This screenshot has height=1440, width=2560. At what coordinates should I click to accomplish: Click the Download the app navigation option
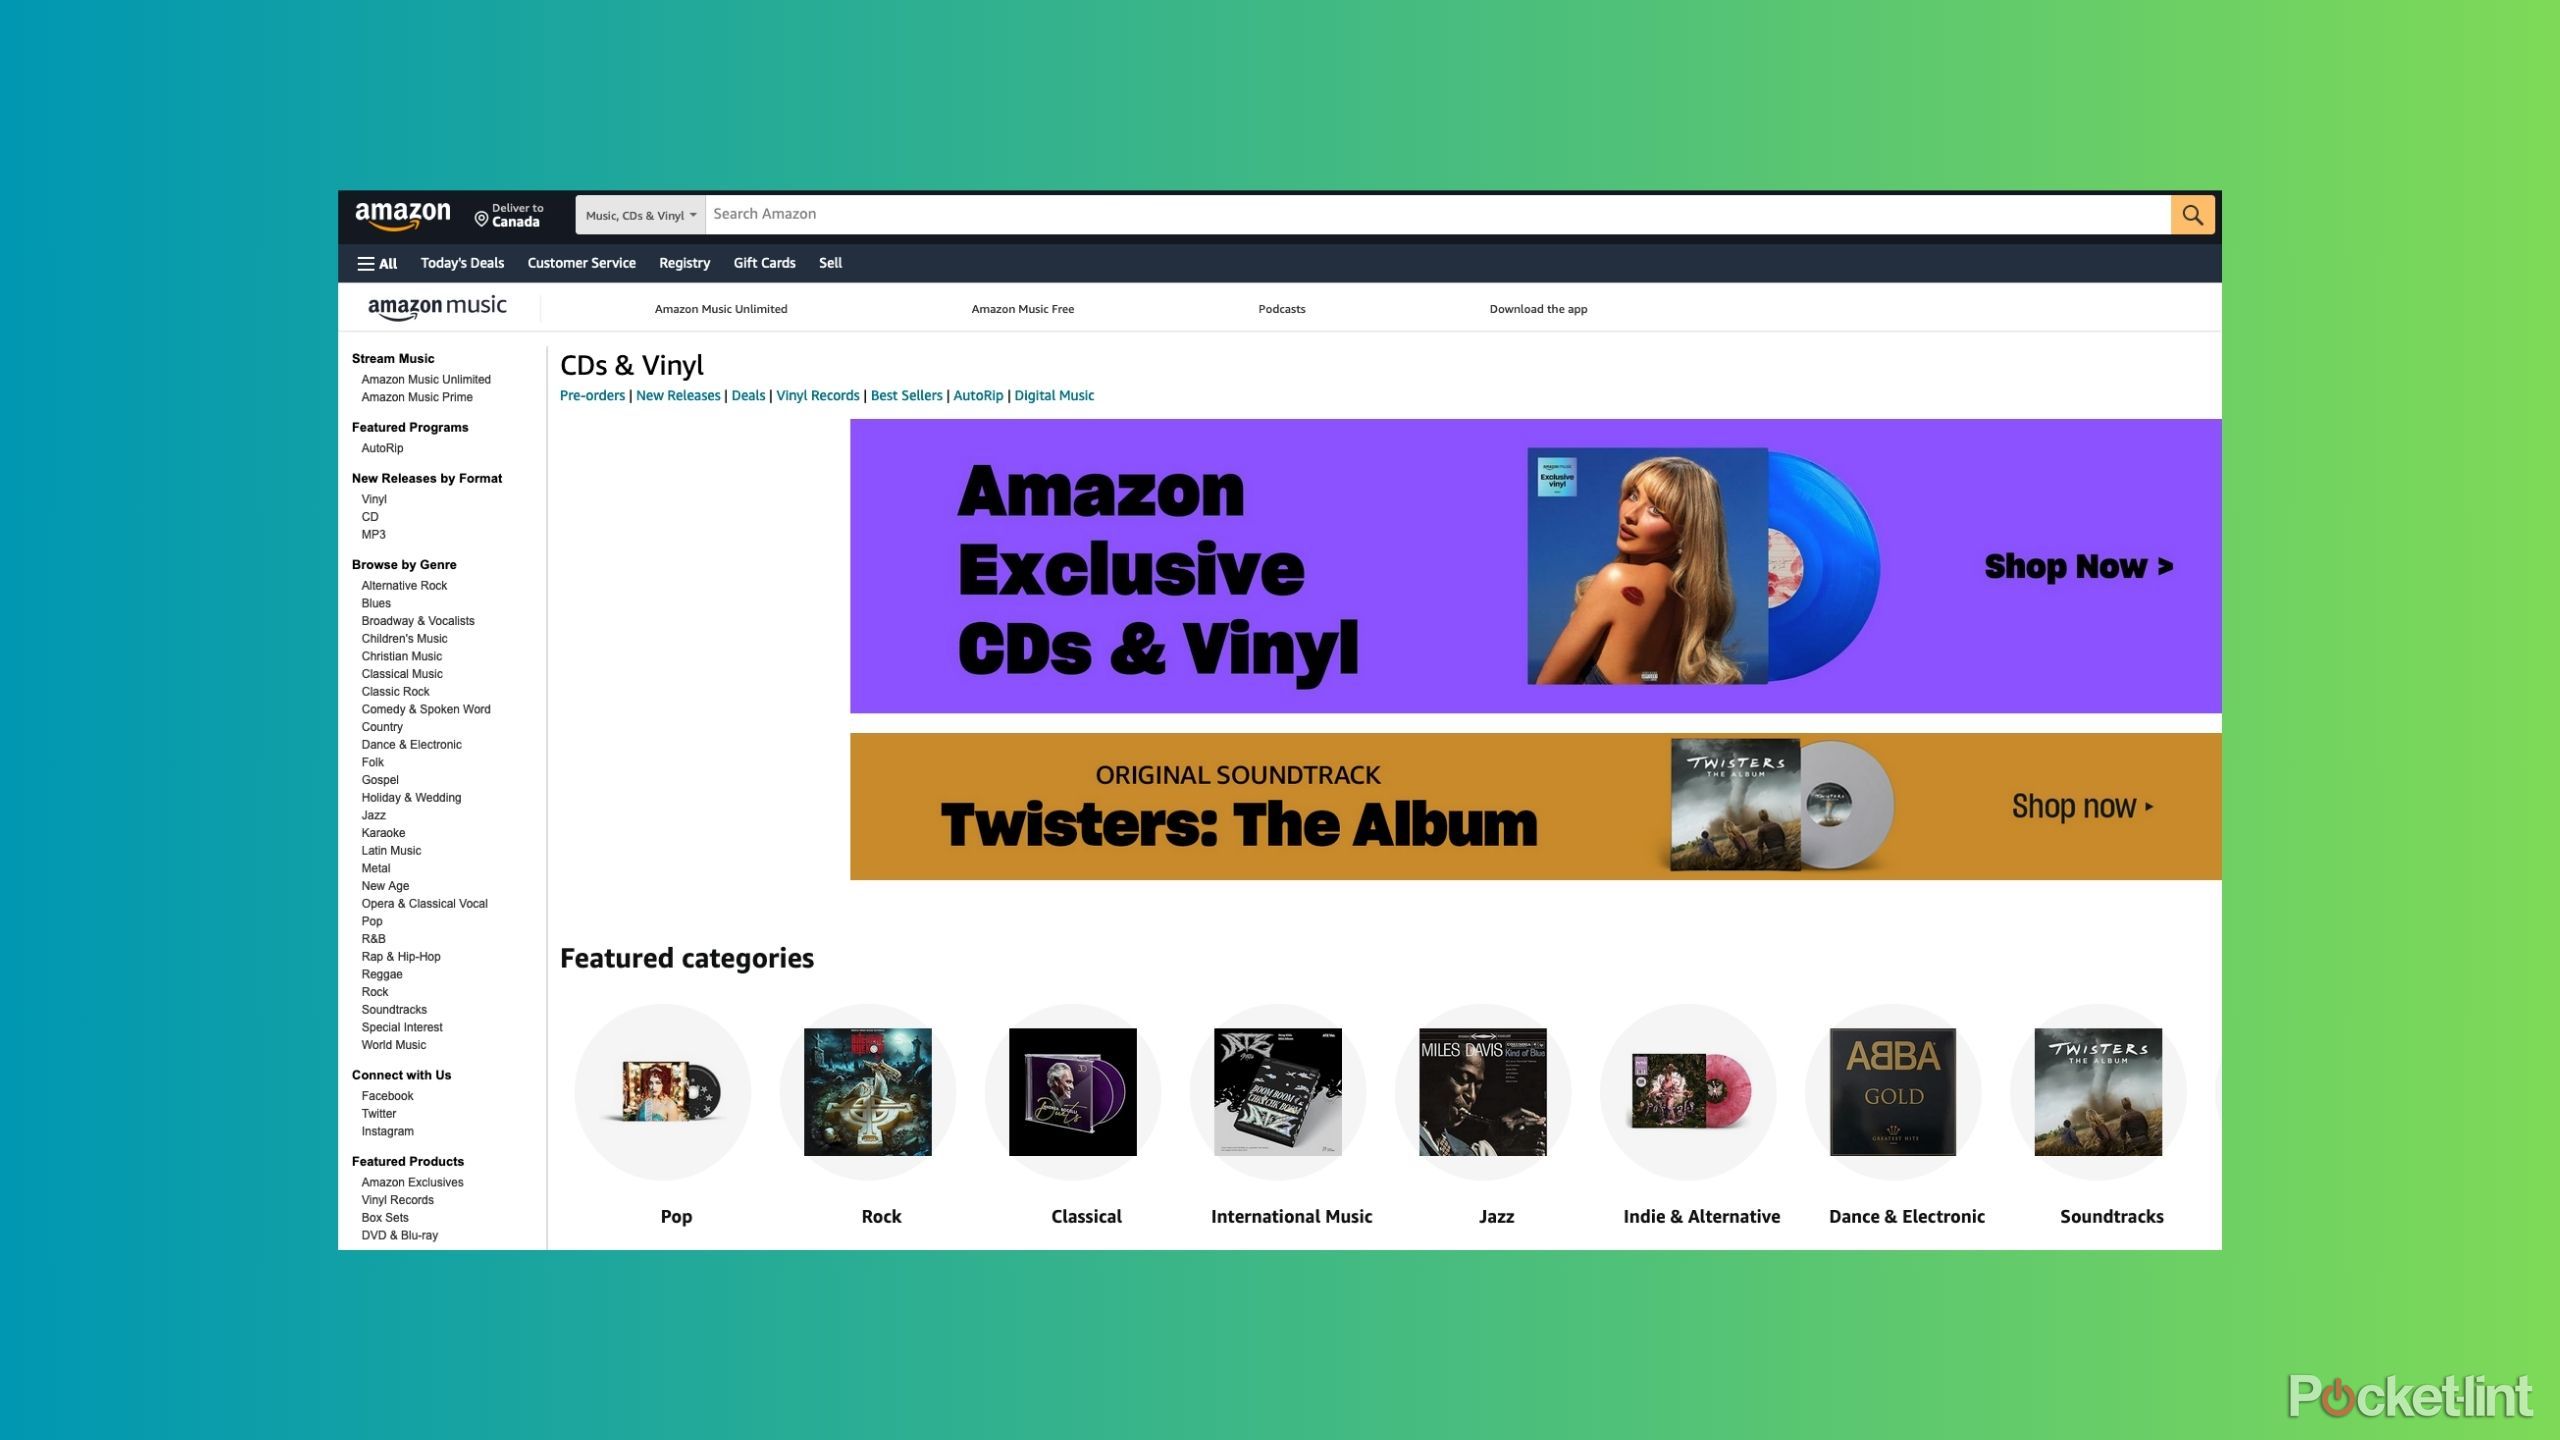1538,308
